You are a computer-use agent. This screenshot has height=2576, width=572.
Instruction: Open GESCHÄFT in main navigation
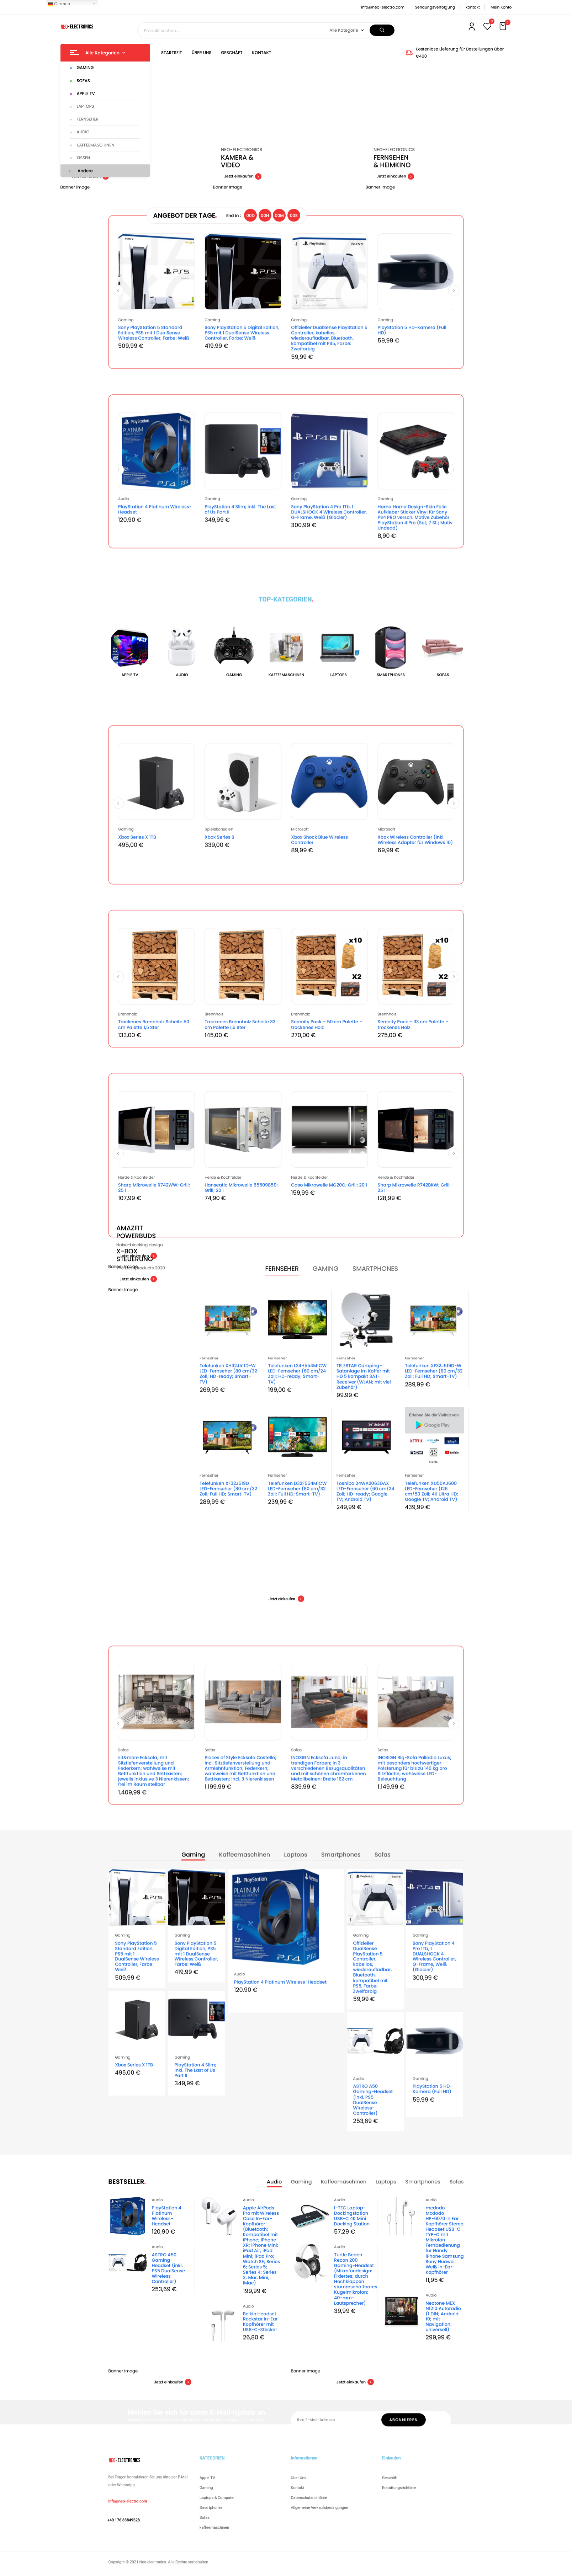click(232, 53)
